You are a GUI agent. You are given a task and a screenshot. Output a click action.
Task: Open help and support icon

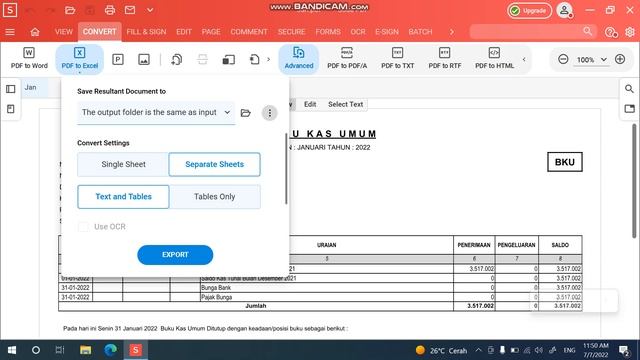tap(611, 32)
